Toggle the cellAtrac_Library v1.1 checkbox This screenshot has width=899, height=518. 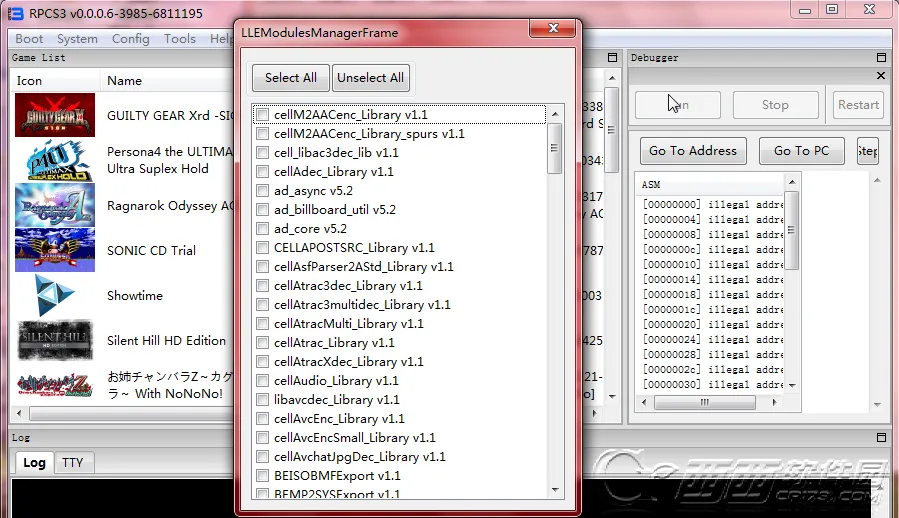pos(263,342)
